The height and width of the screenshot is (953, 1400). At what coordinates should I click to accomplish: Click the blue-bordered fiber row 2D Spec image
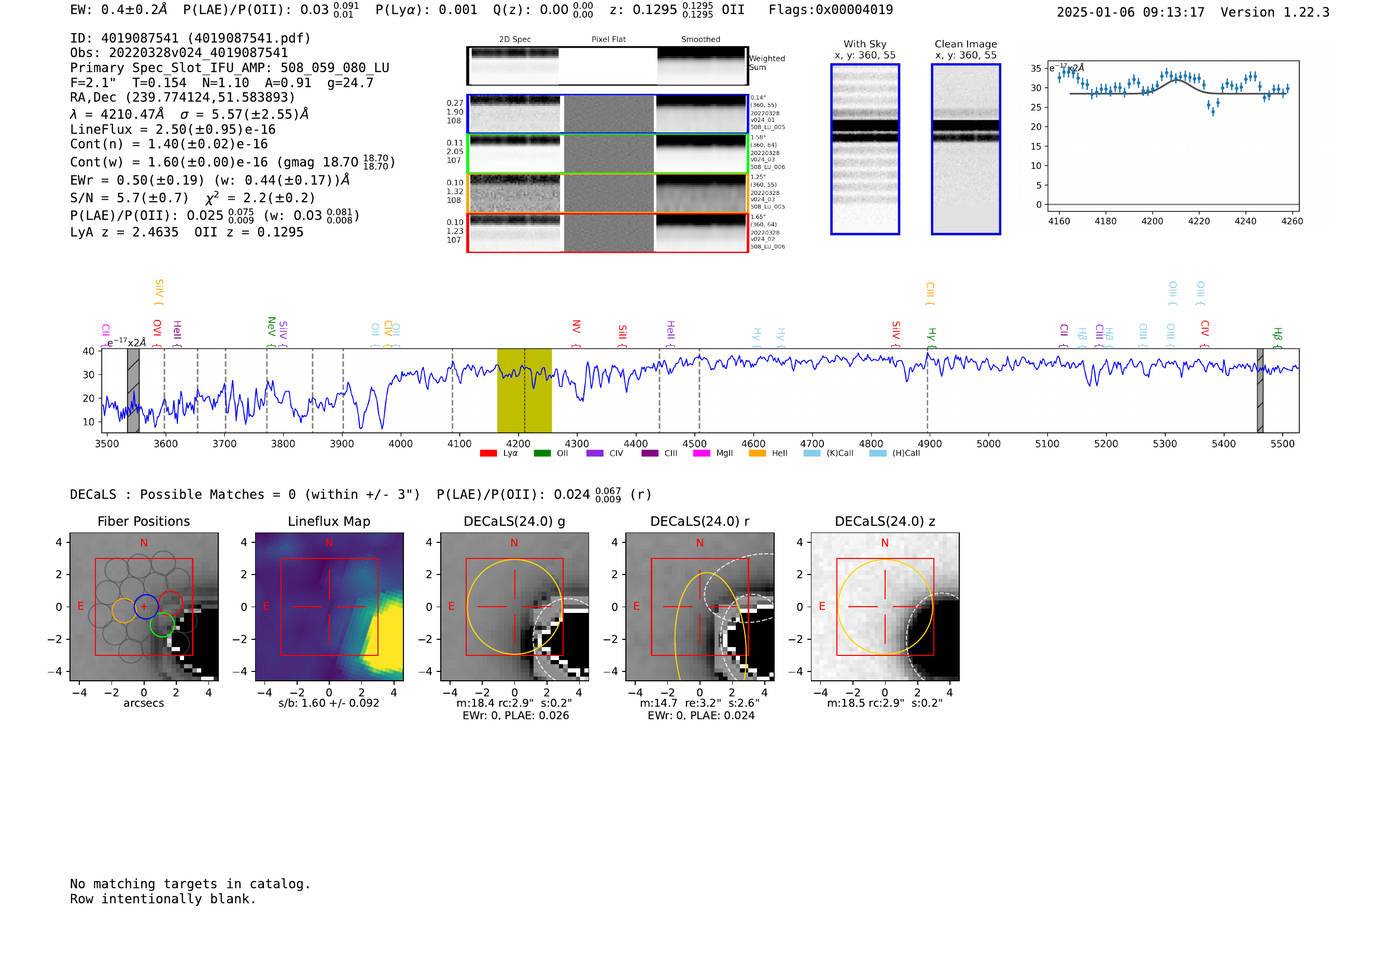[515, 114]
